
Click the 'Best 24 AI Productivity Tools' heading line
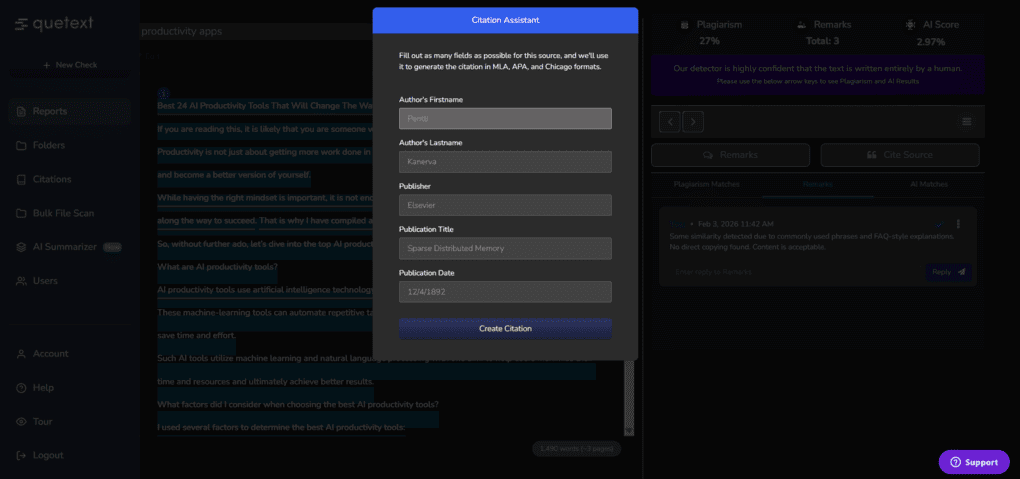coord(265,105)
